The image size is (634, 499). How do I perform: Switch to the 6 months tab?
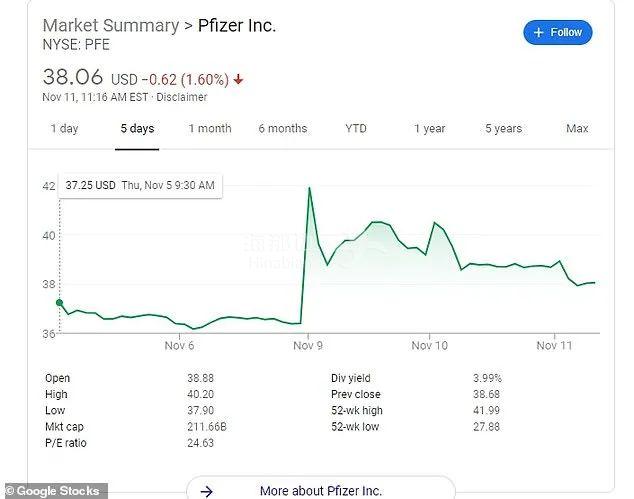283,129
